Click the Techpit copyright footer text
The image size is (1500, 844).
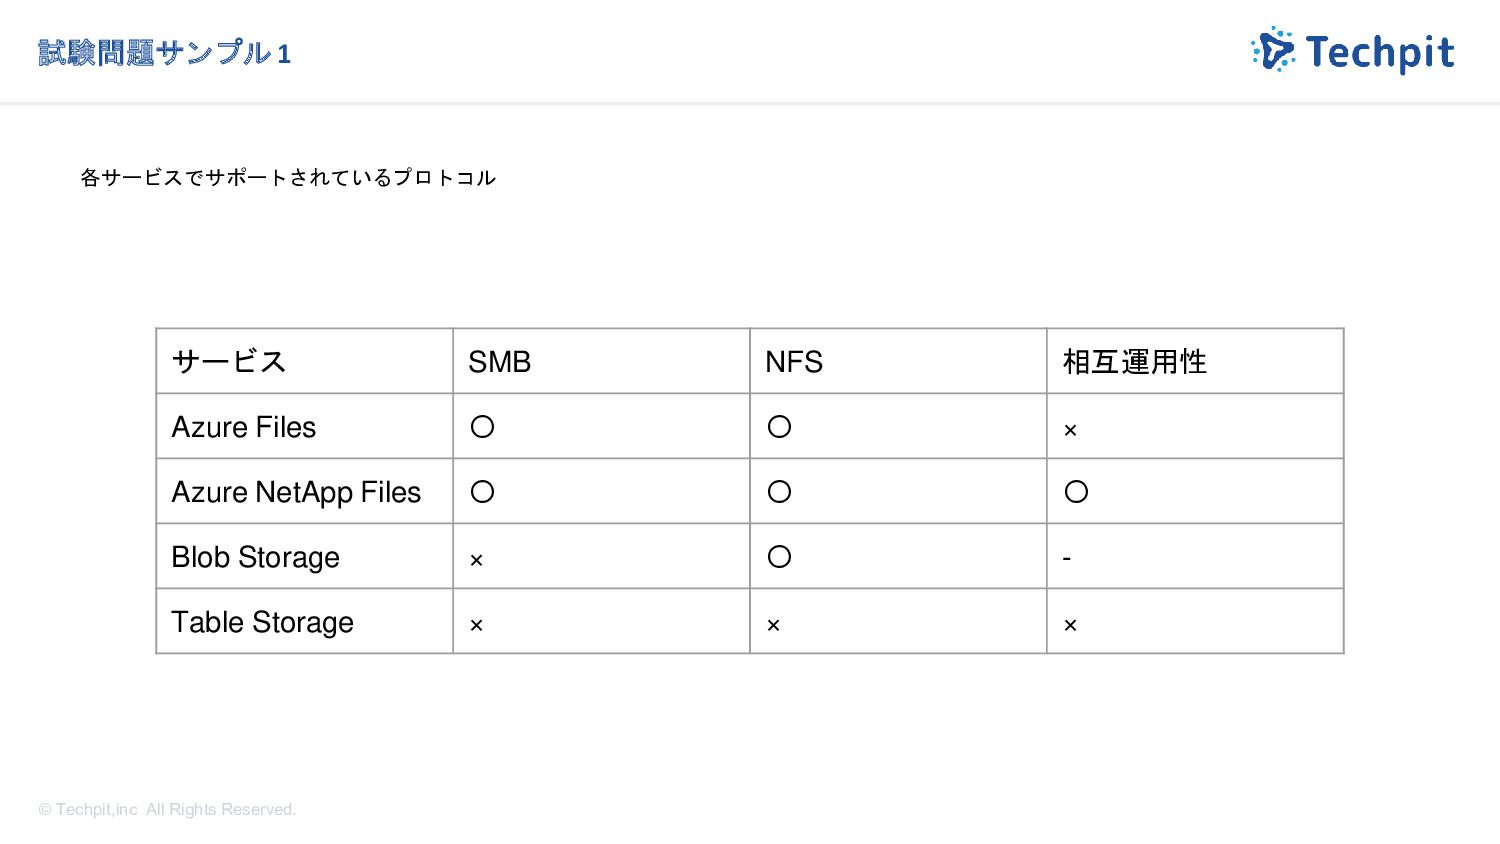167,809
